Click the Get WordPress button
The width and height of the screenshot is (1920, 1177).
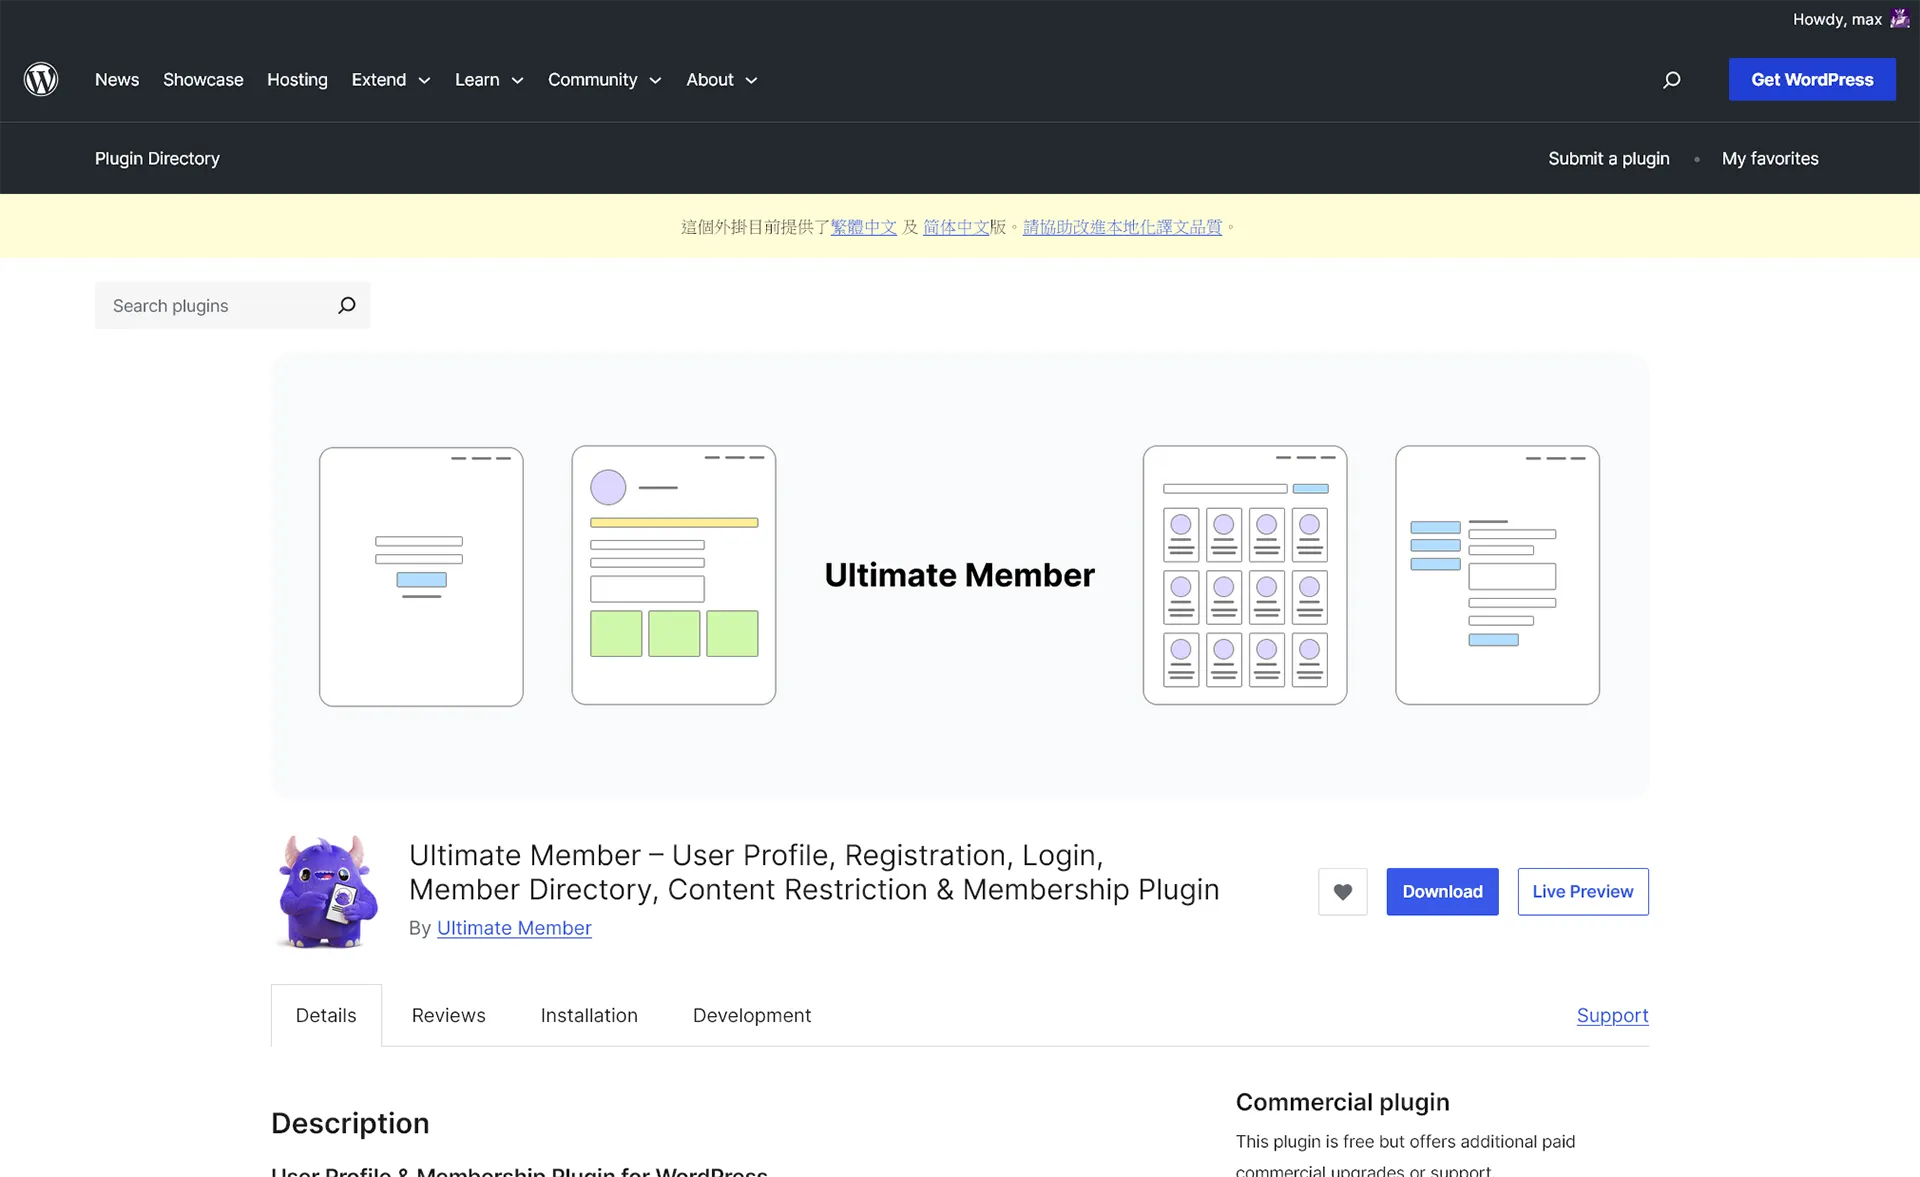(x=1812, y=79)
